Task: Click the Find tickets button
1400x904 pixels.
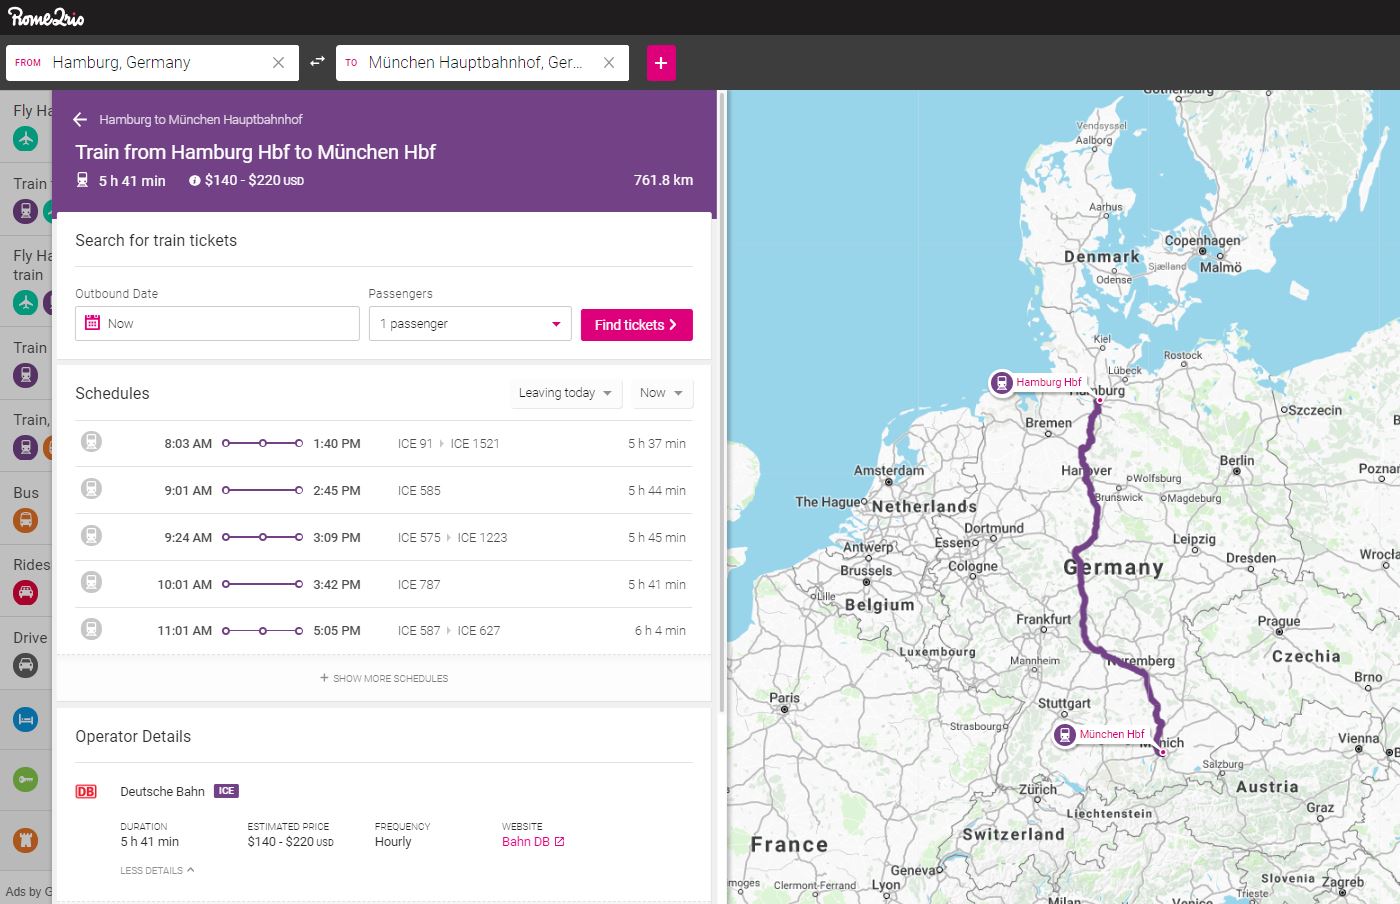Action: [636, 325]
